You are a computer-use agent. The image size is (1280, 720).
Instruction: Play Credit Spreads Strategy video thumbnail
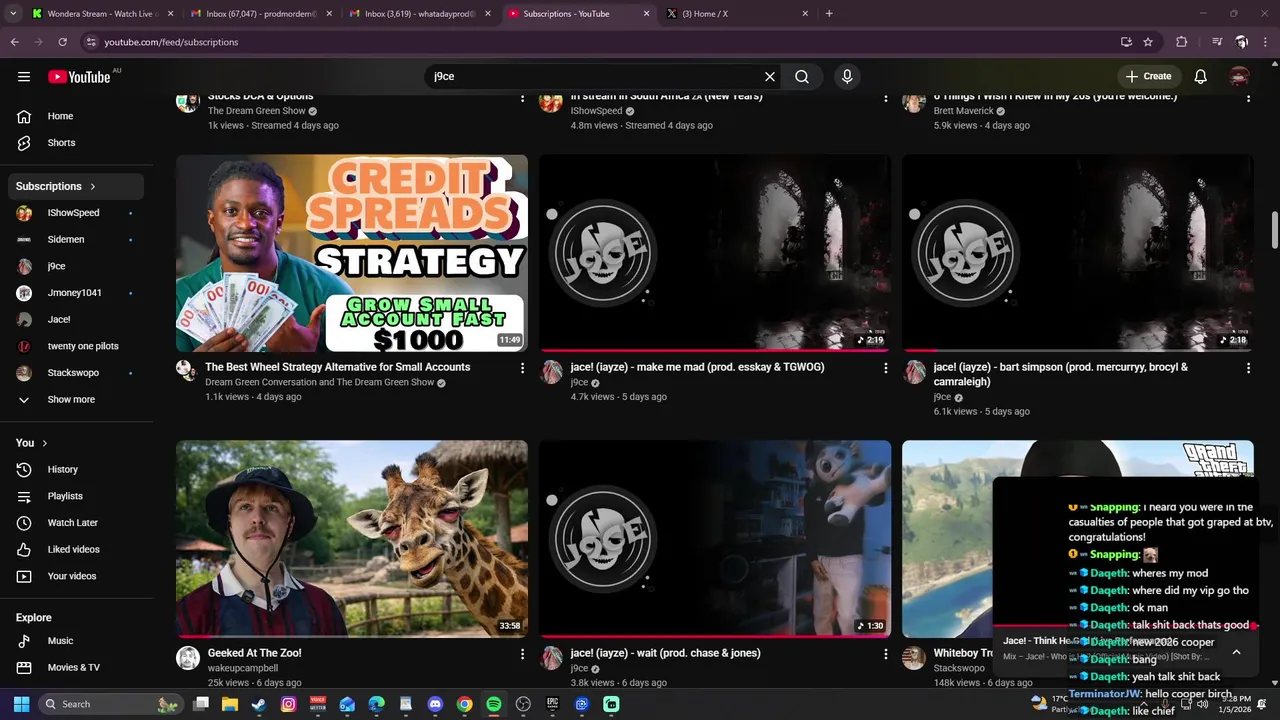(x=352, y=253)
